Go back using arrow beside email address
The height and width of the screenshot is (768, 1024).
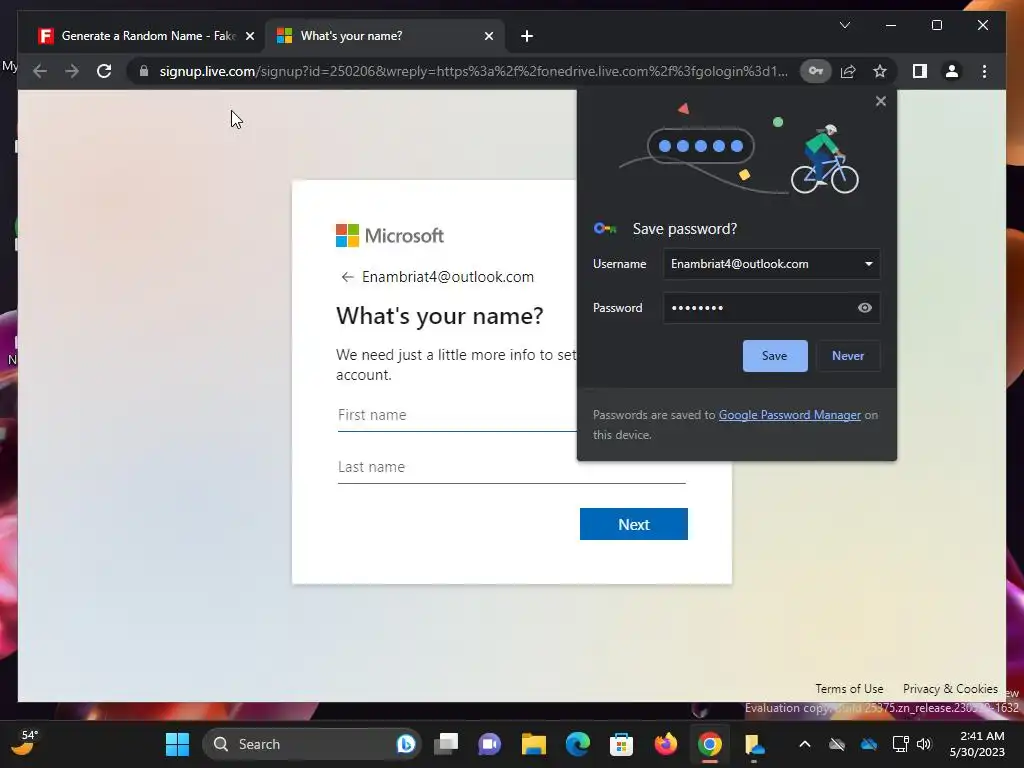tap(347, 277)
